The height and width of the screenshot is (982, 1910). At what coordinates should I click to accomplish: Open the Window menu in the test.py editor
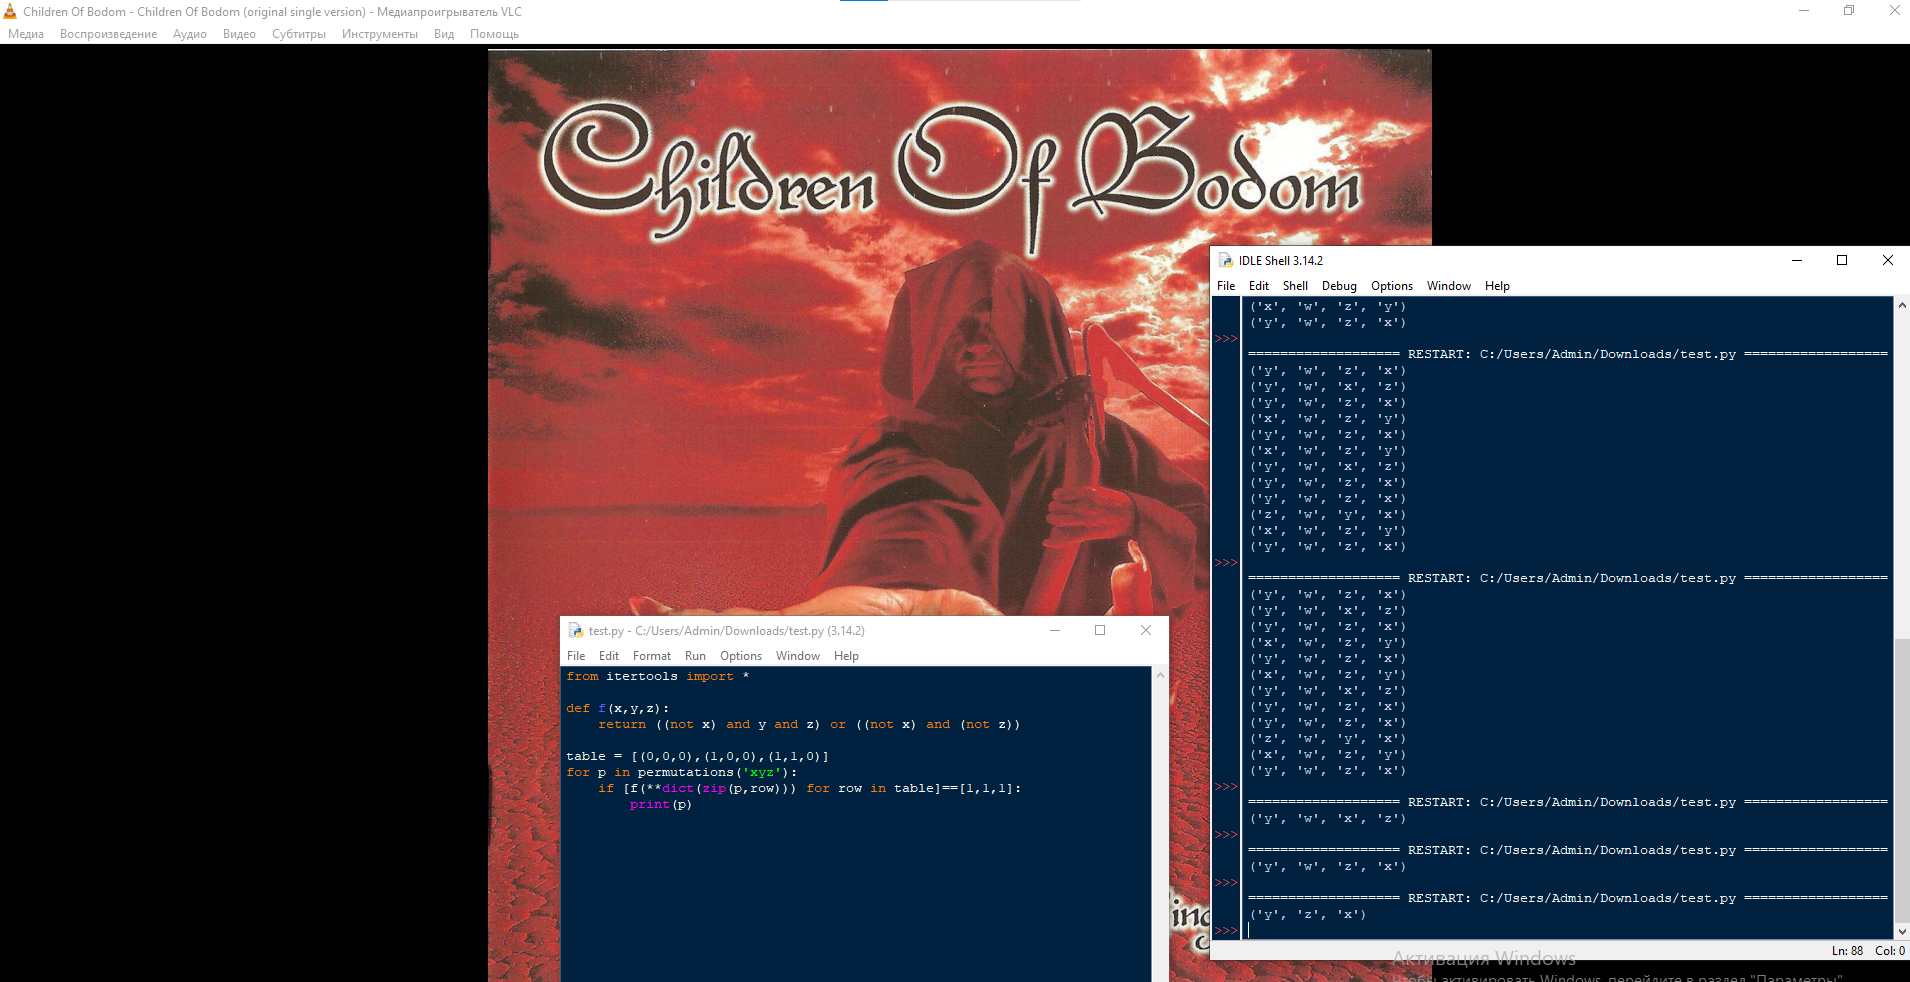(x=798, y=656)
